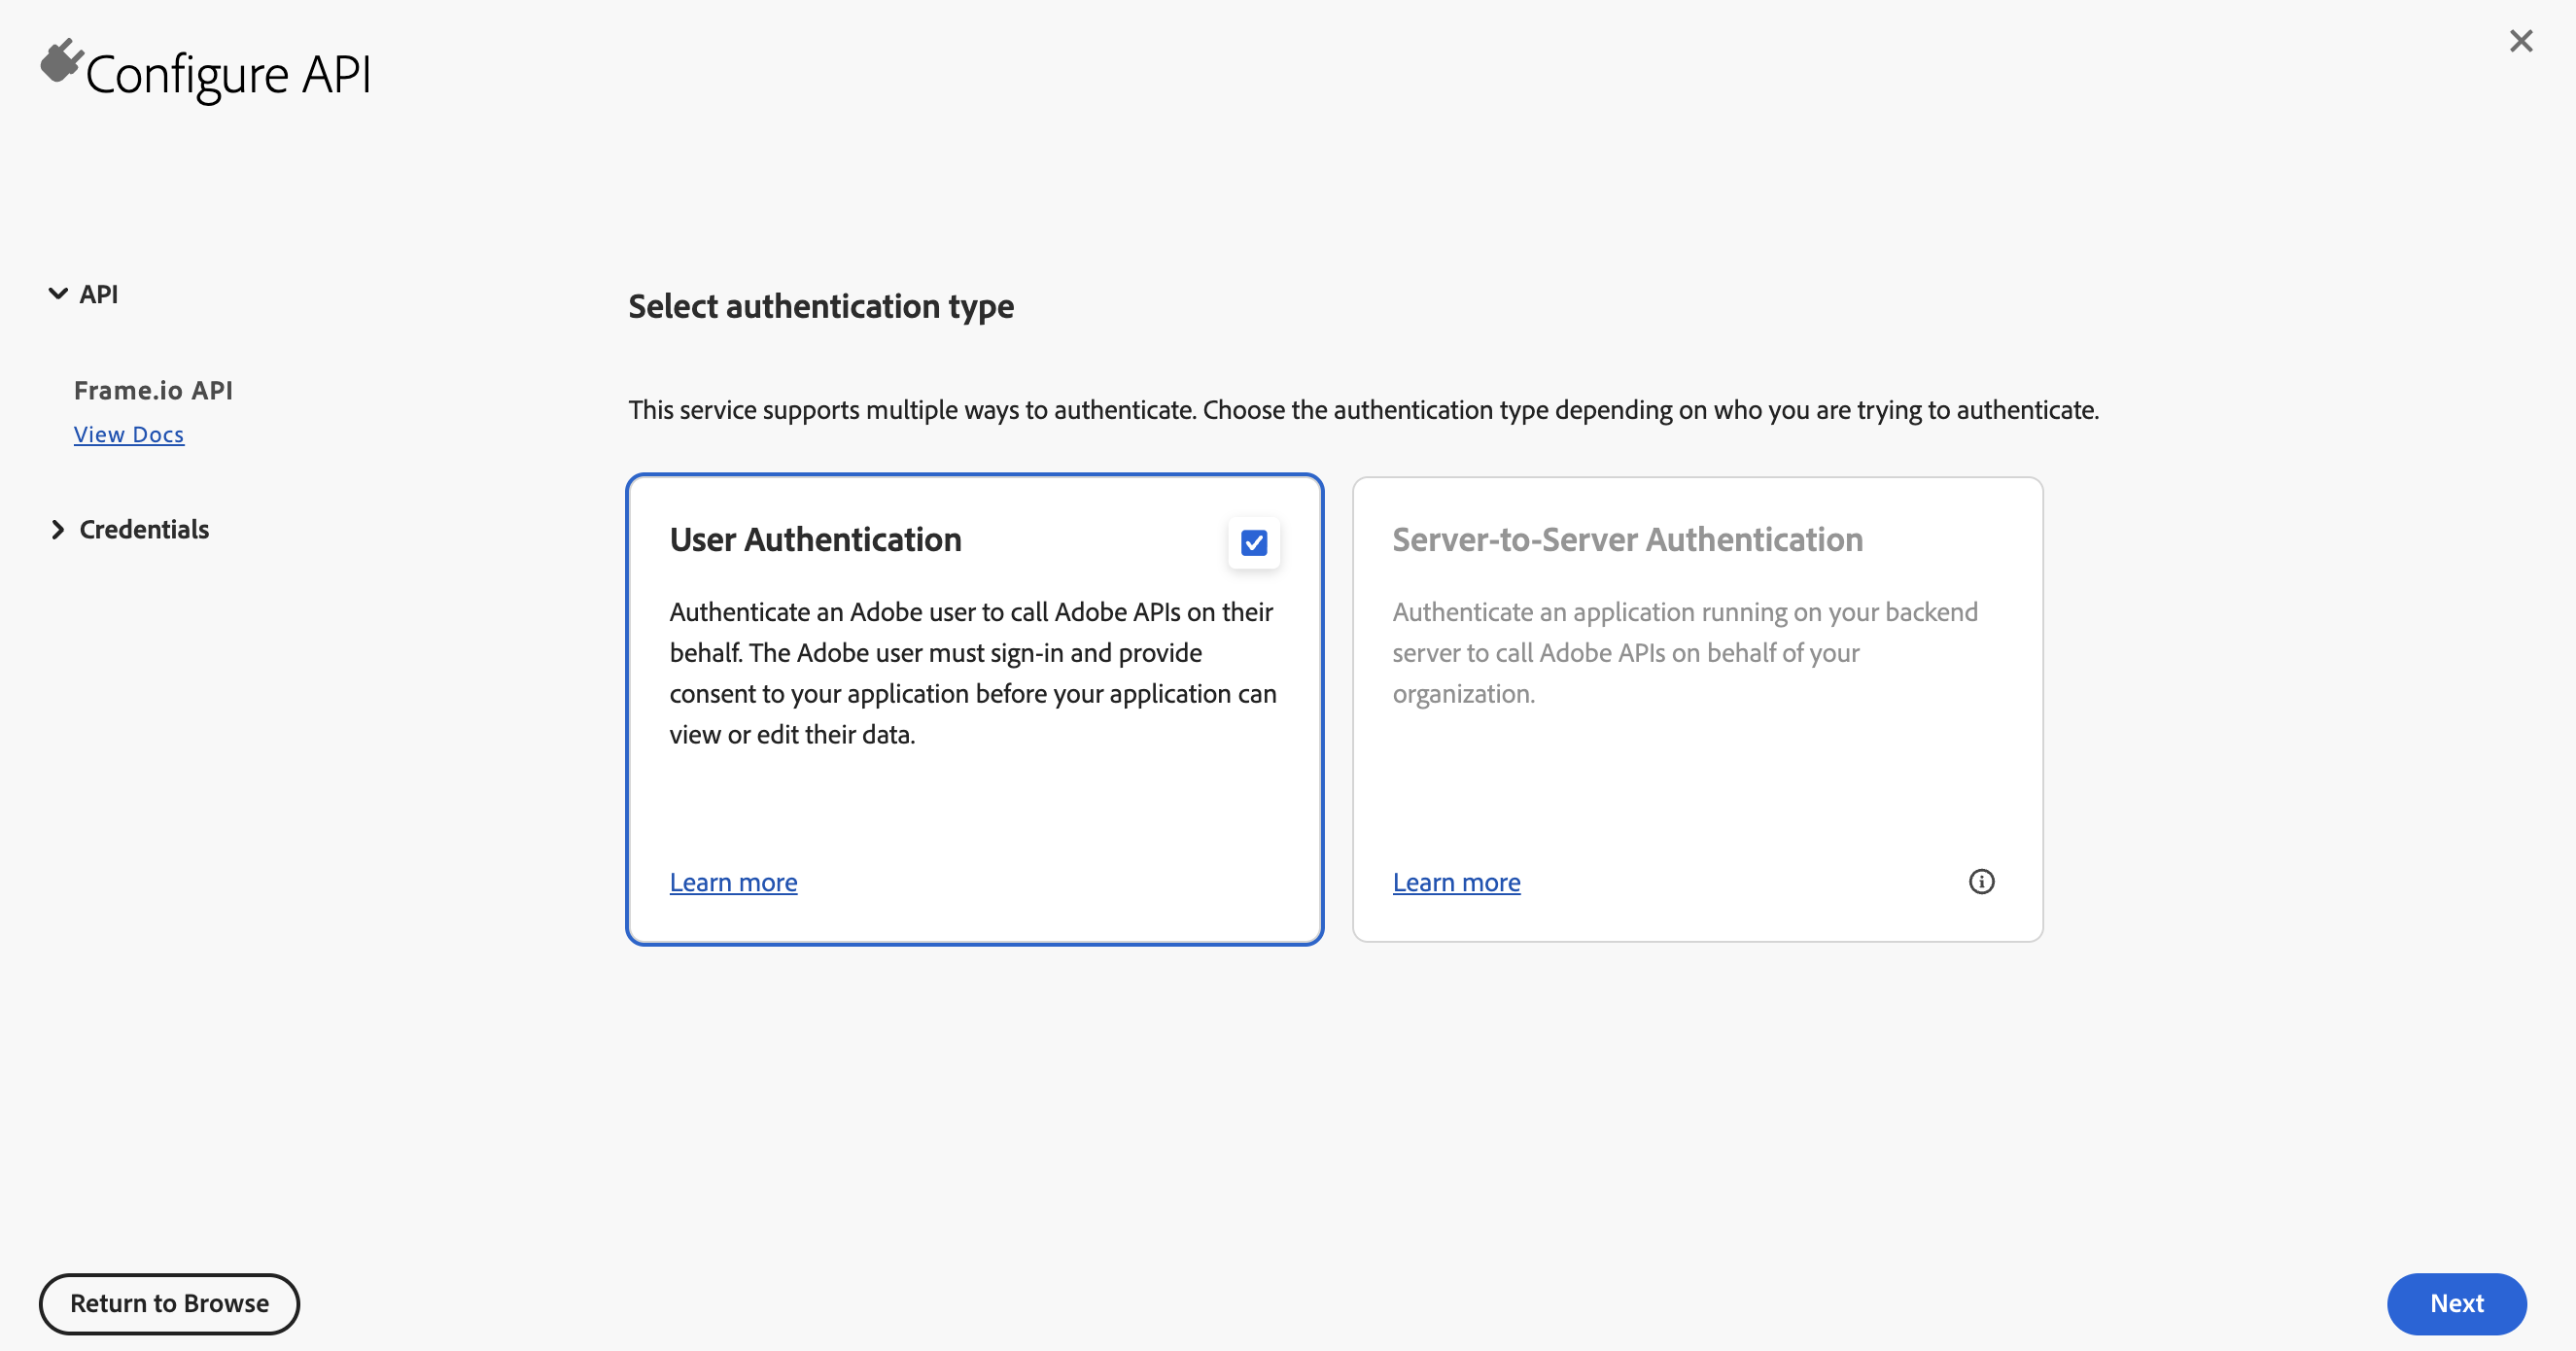Click the User Authentication description text
The height and width of the screenshot is (1351, 2576).
[x=973, y=673]
